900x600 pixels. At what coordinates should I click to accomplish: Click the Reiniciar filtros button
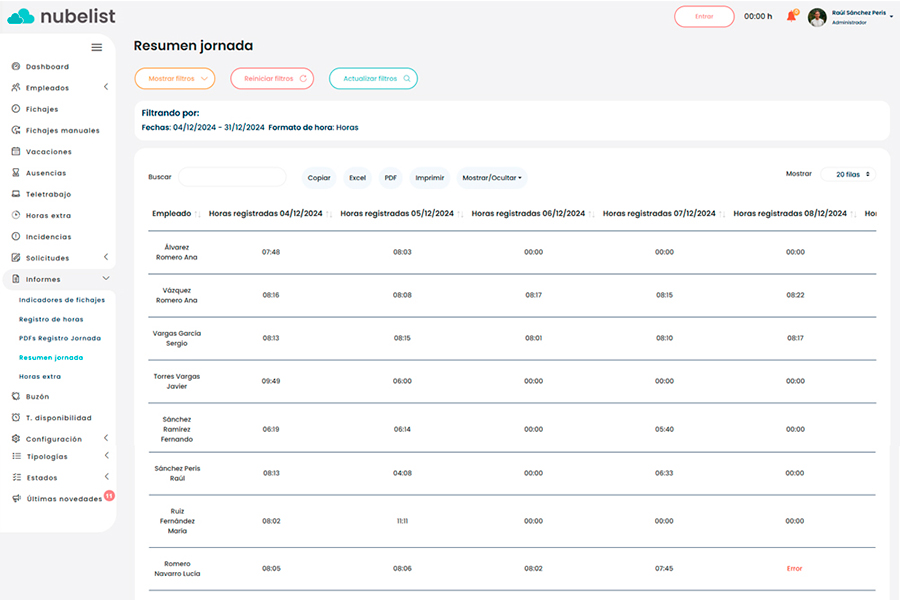tap(272, 78)
